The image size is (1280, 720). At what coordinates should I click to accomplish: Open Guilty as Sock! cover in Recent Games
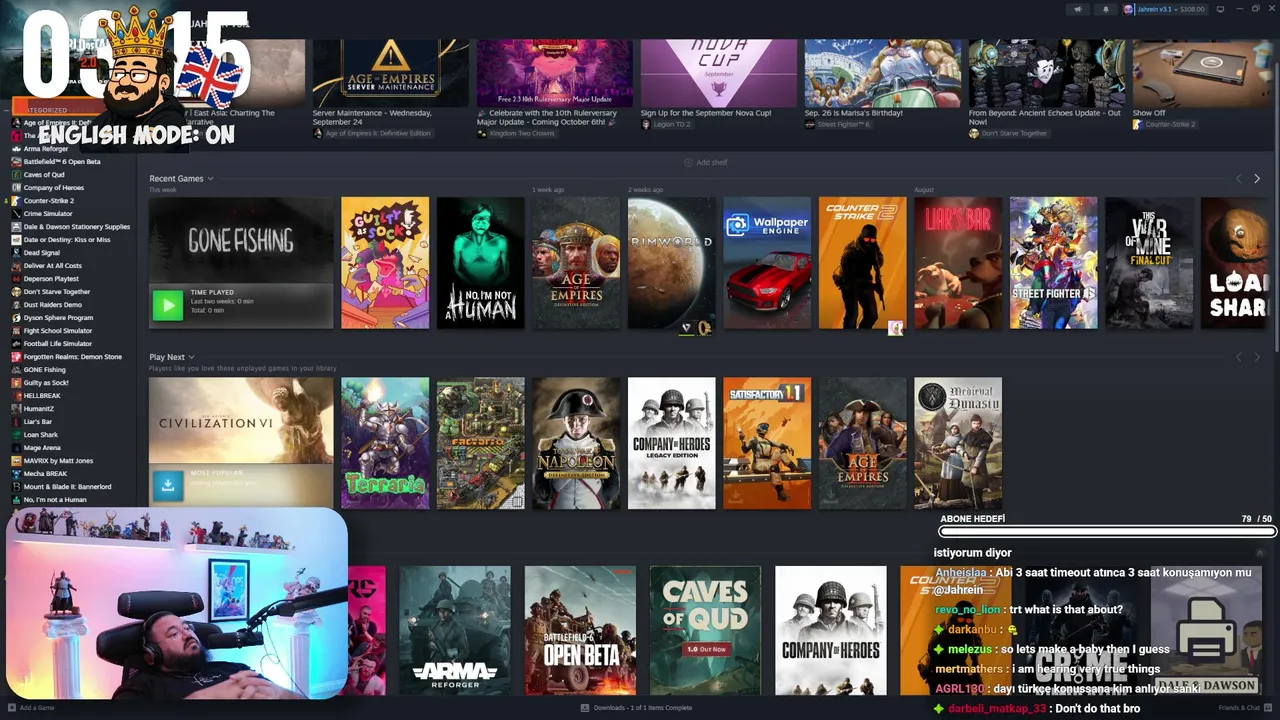point(385,263)
